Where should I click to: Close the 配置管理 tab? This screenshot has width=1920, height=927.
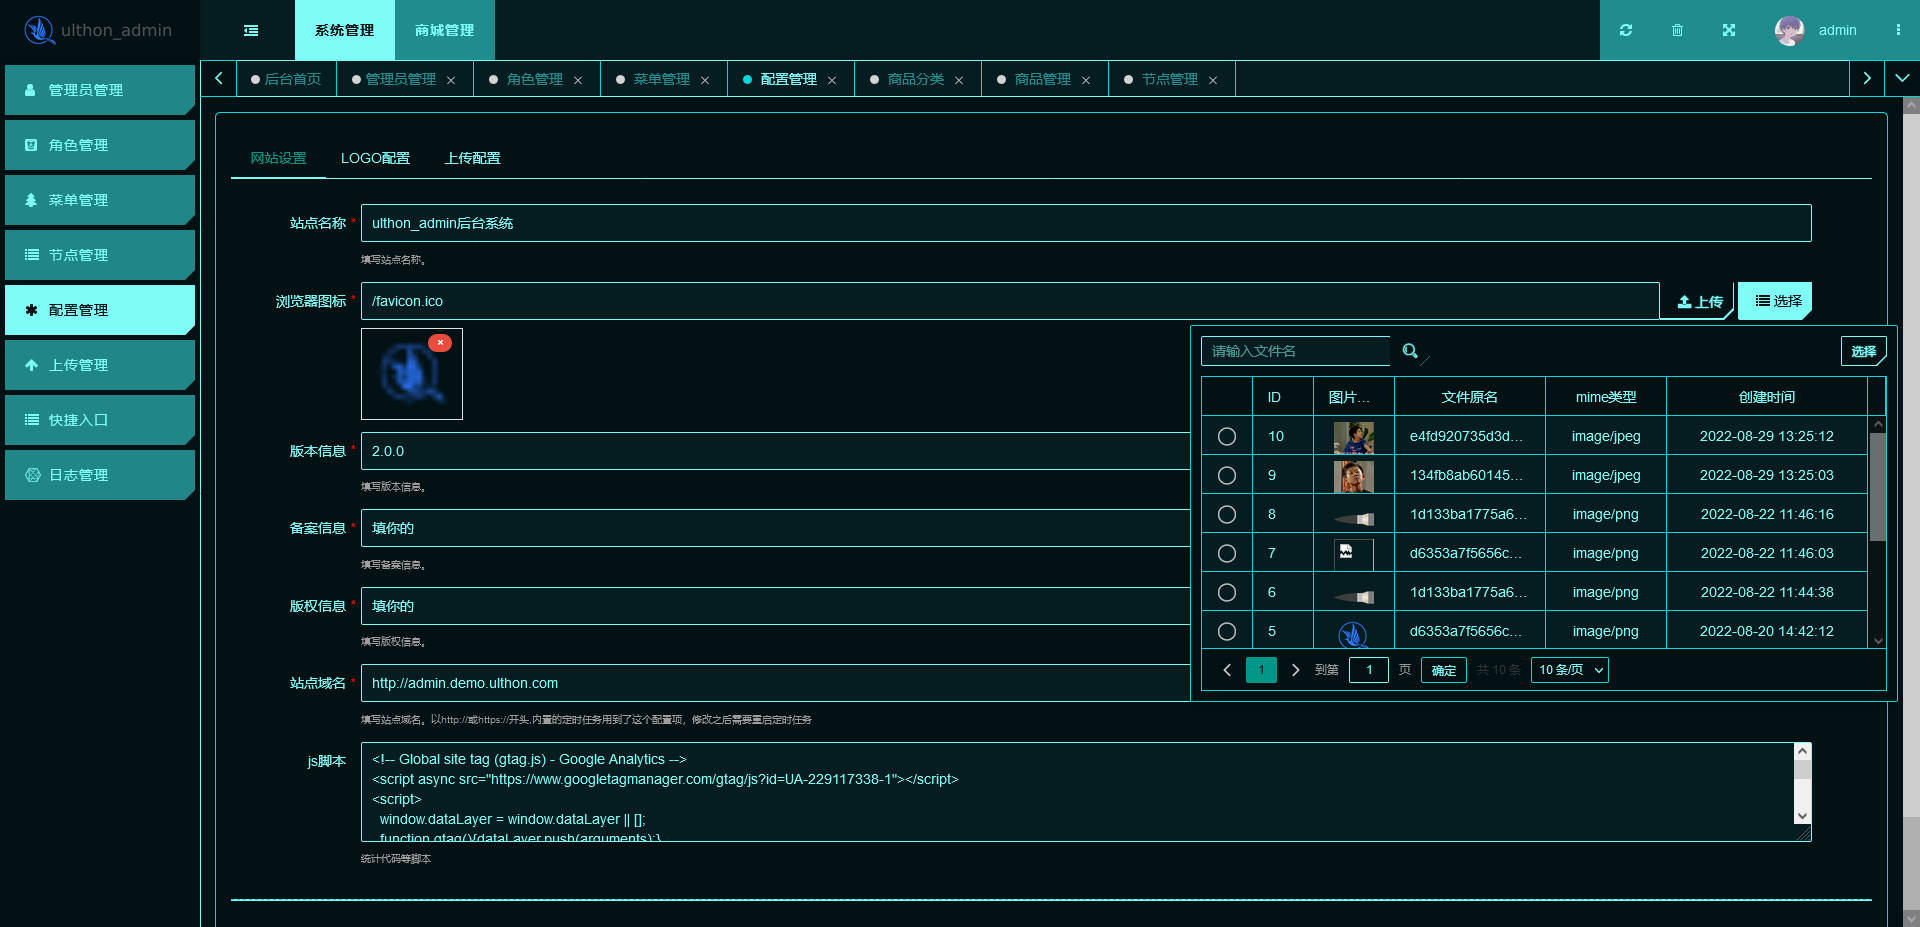832,80
